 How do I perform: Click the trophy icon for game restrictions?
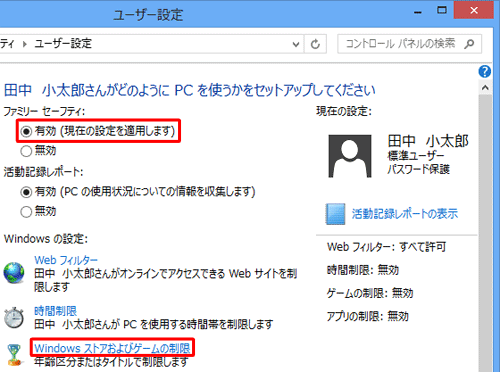point(14,355)
